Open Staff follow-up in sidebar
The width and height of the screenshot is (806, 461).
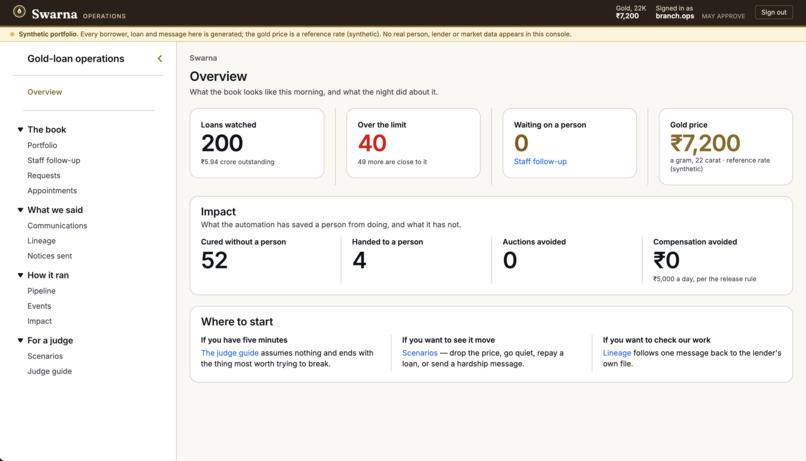pyautogui.click(x=54, y=160)
